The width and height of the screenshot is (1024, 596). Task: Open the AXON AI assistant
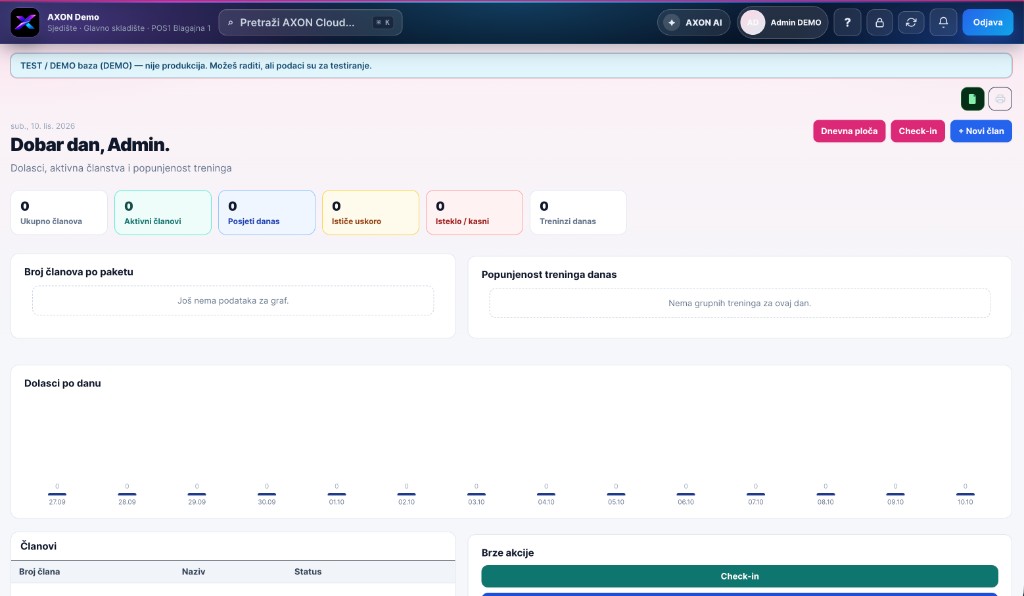tap(694, 22)
